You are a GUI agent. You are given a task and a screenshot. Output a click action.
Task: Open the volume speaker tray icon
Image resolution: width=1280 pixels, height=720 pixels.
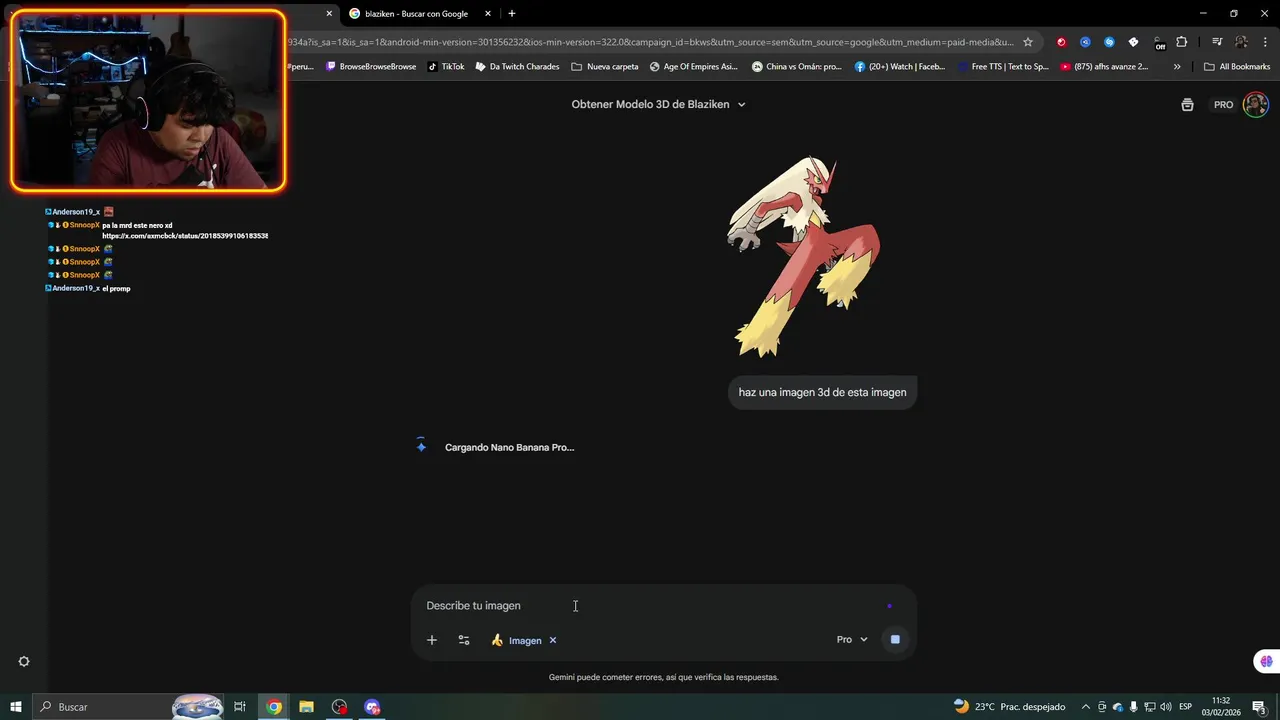(x=1165, y=707)
